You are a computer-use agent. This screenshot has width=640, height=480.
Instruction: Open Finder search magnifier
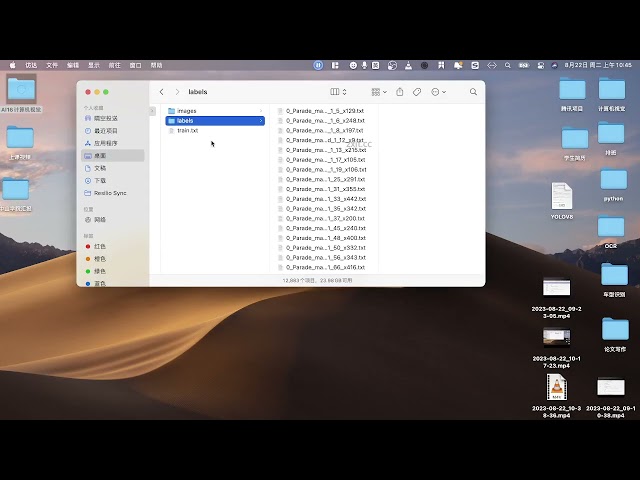point(473,92)
